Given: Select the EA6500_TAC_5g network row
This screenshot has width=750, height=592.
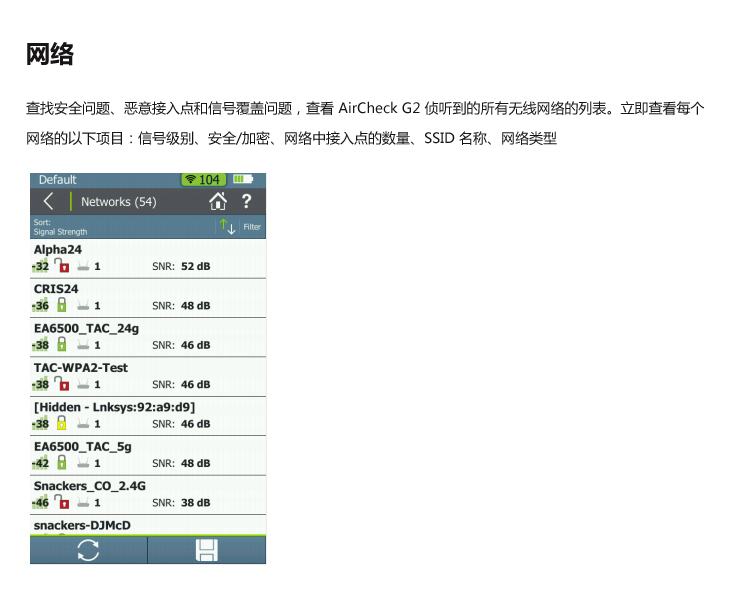Looking at the screenshot, I should click(148, 456).
